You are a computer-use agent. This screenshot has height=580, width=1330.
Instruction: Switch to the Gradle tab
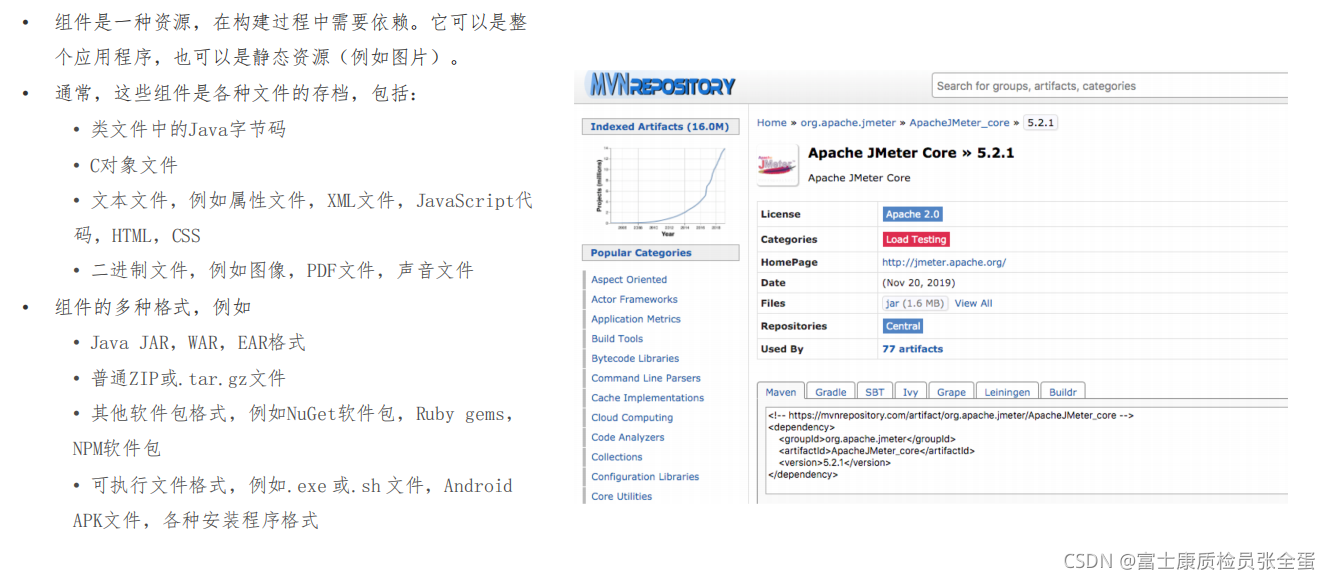(830, 392)
